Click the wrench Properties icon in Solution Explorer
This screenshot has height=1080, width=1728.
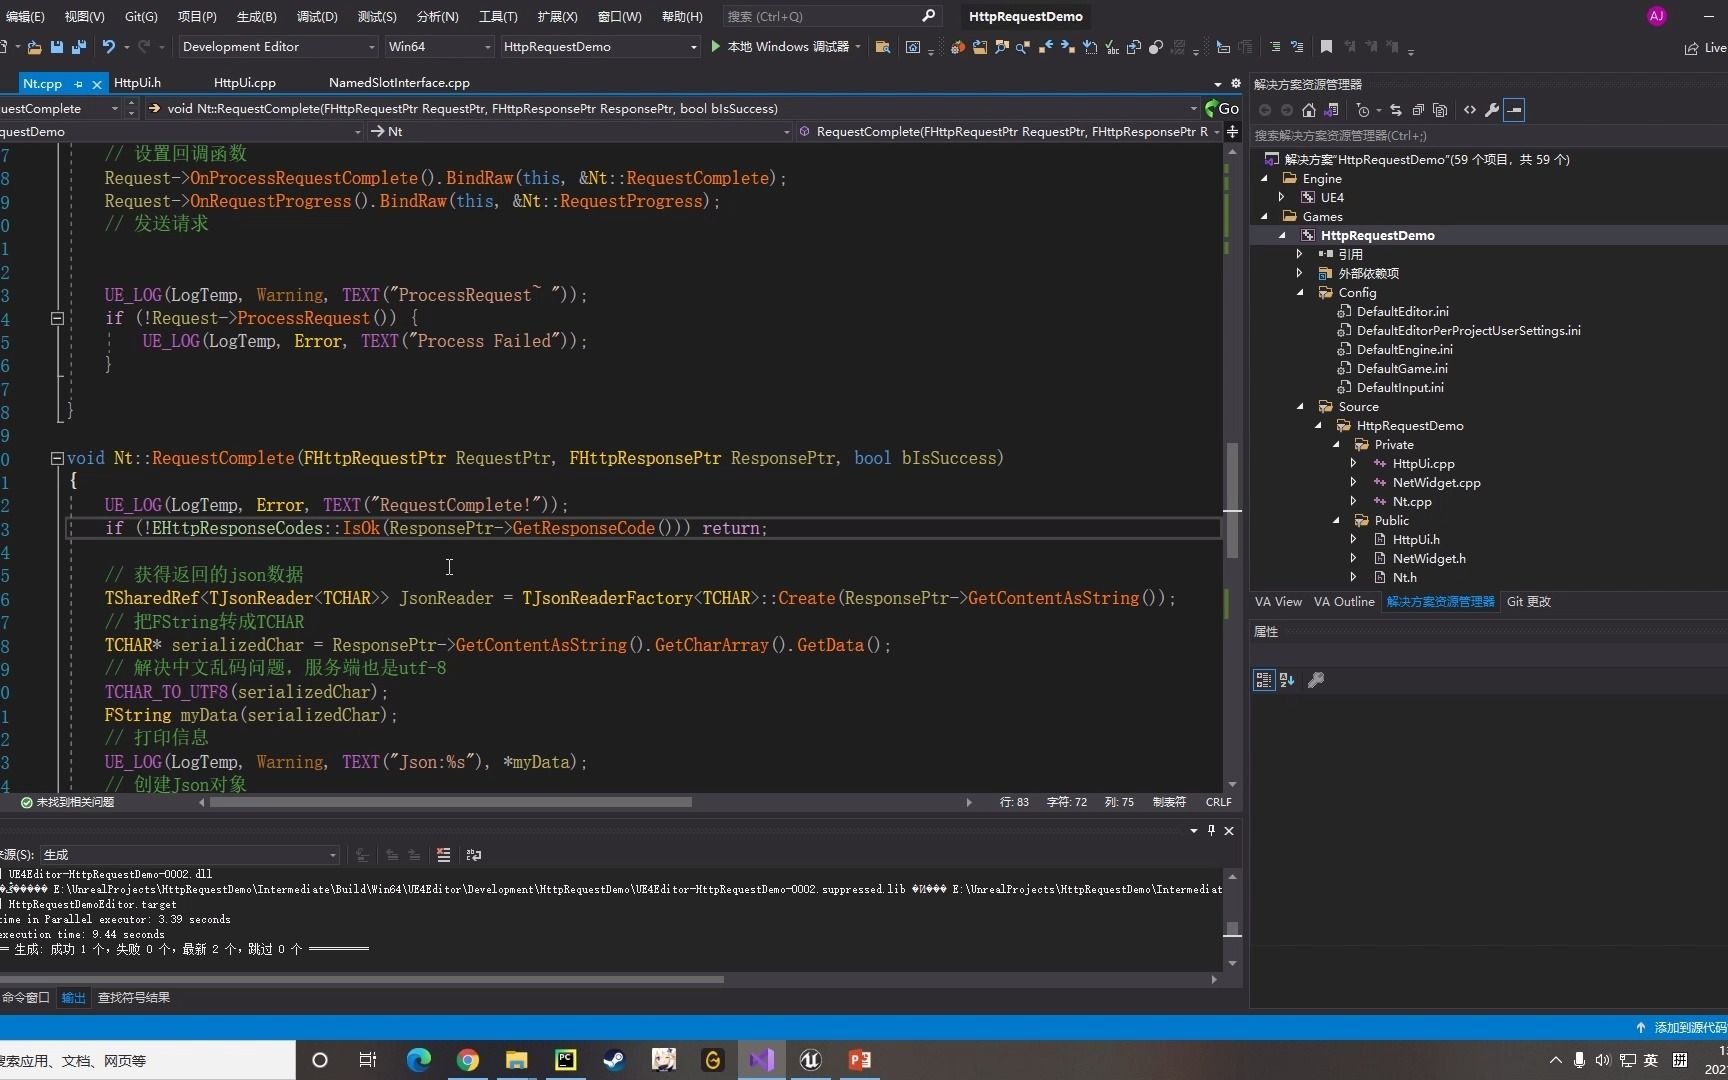pyautogui.click(x=1491, y=110)
